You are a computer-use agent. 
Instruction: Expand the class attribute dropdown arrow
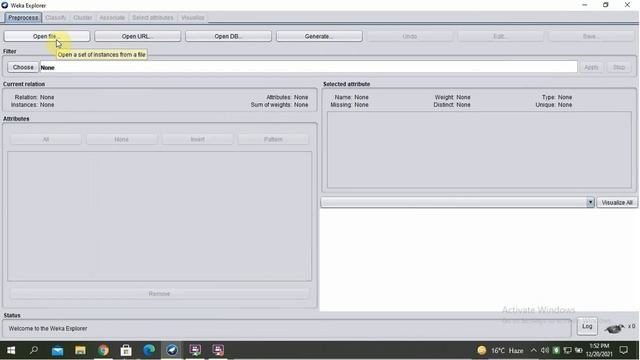(x=590, y=202)
